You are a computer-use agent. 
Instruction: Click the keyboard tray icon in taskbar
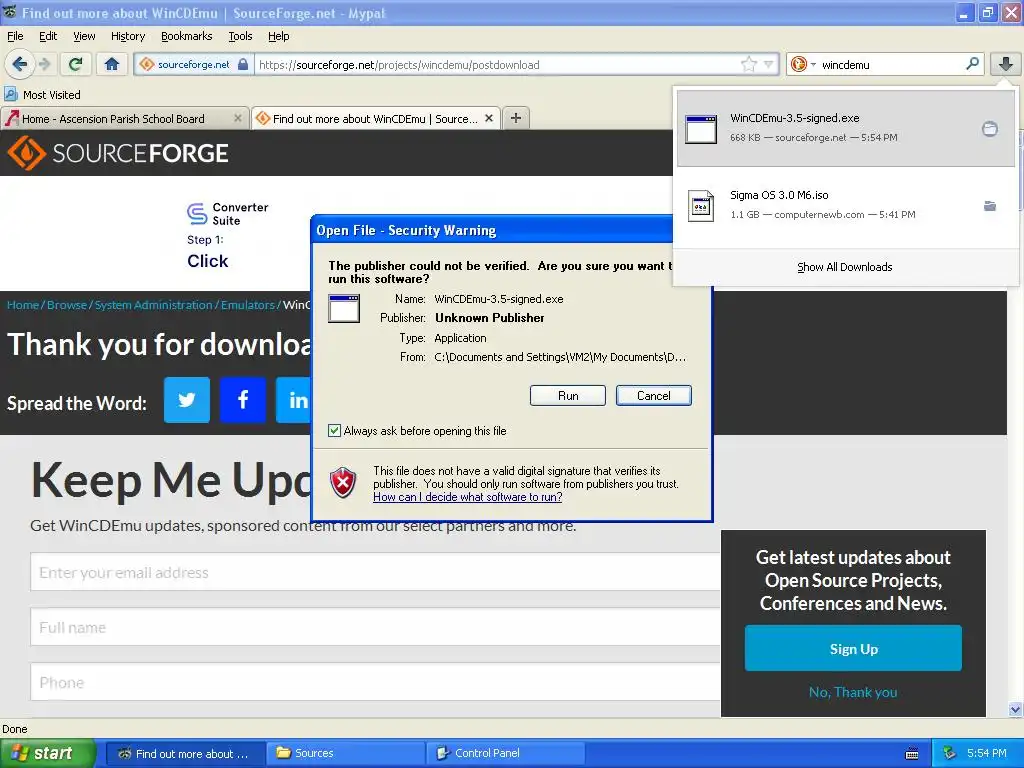tap(912, 754)
